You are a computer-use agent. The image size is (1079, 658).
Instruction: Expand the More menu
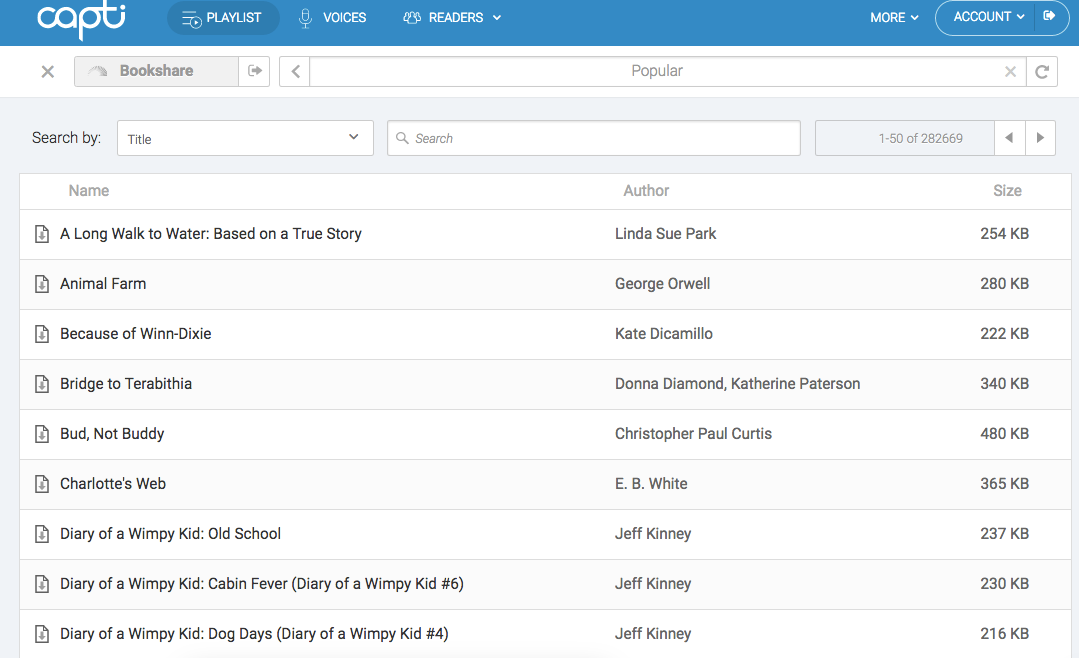[x=894, y=18]
